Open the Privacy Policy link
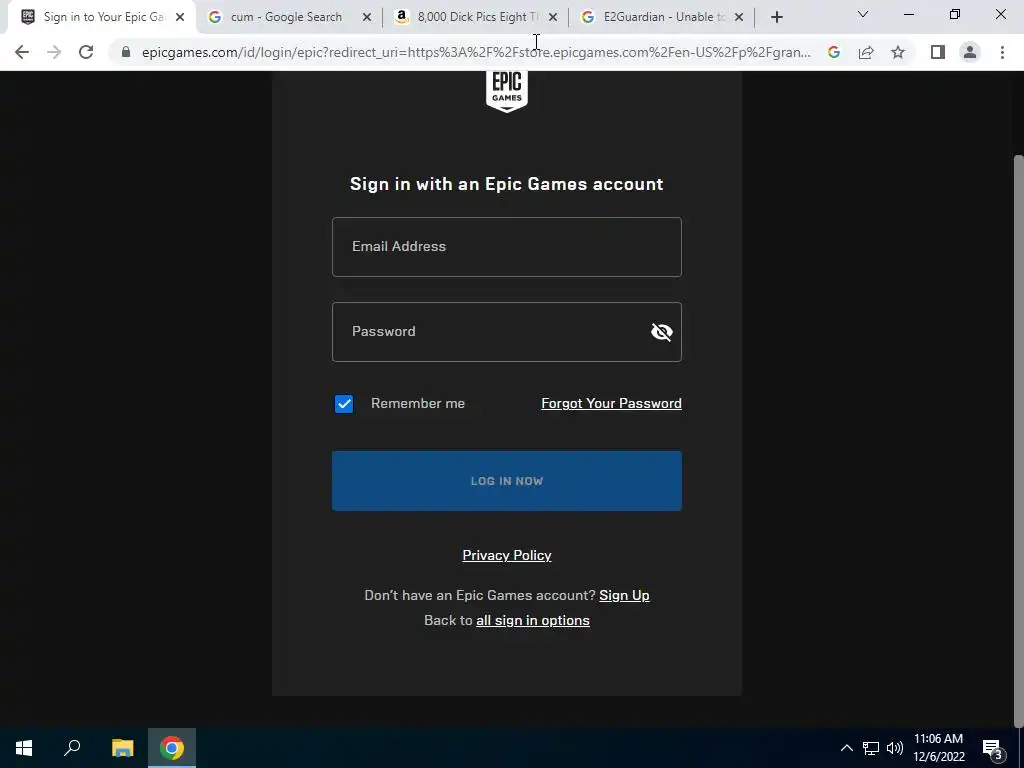This screenshot has height=768, width=1024. click(507, 555)
